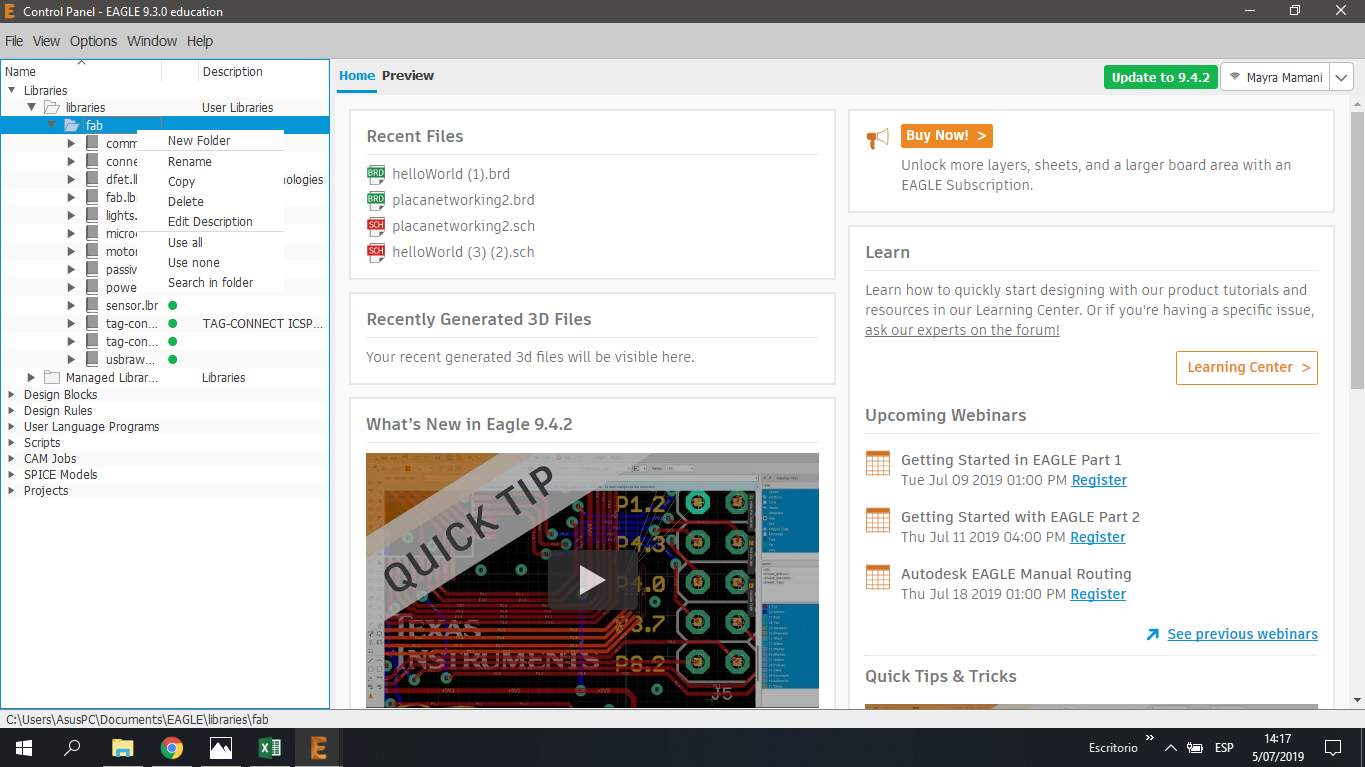The width and height of the screenshot is (1365, 767).
Task: Expand the SPICE Models node
Action: coord(12,474)
